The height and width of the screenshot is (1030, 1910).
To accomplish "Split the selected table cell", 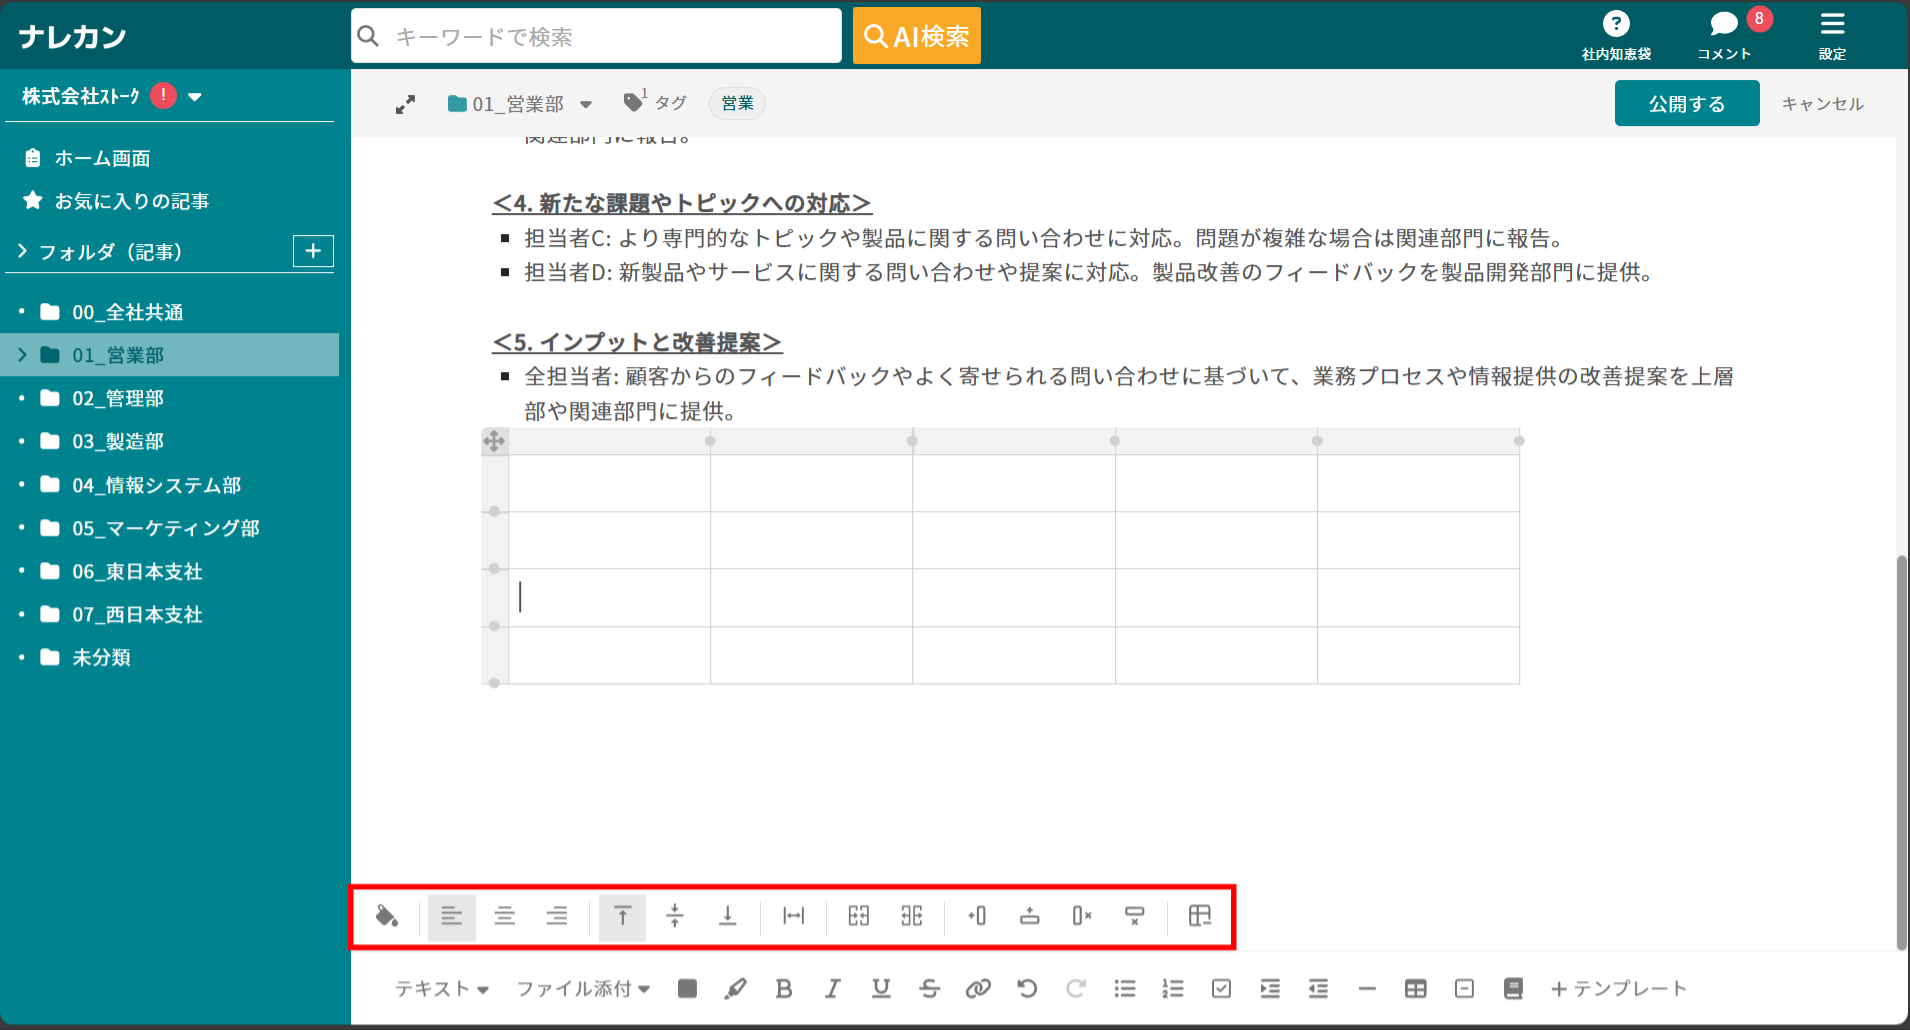I will (911, 916).
